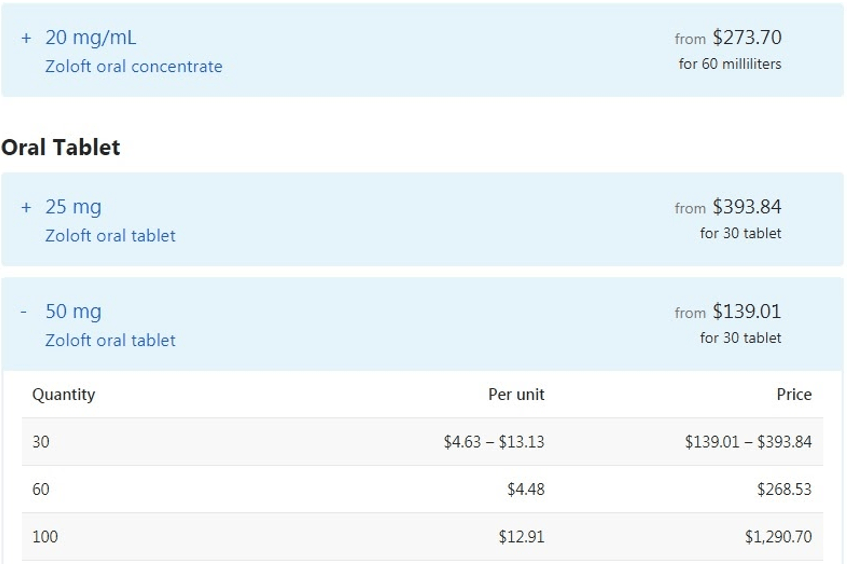Click the $4.63 – $13.13 per-unit cell
This screenshot has width=849, height=575.
(x=494, y=442)
